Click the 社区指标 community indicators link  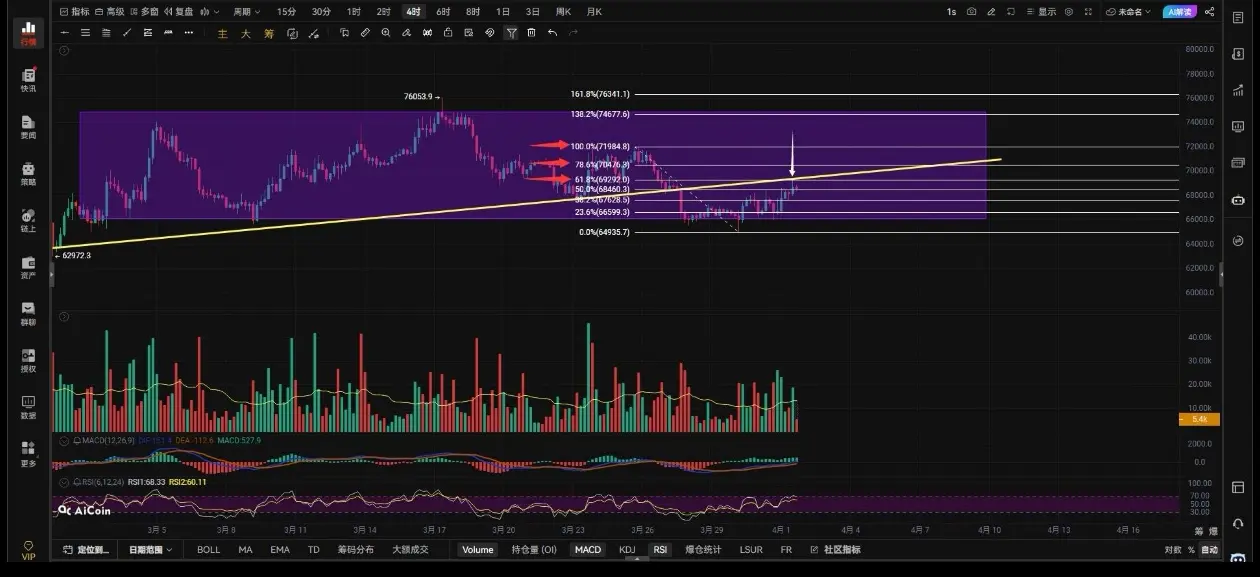(835, 549)
